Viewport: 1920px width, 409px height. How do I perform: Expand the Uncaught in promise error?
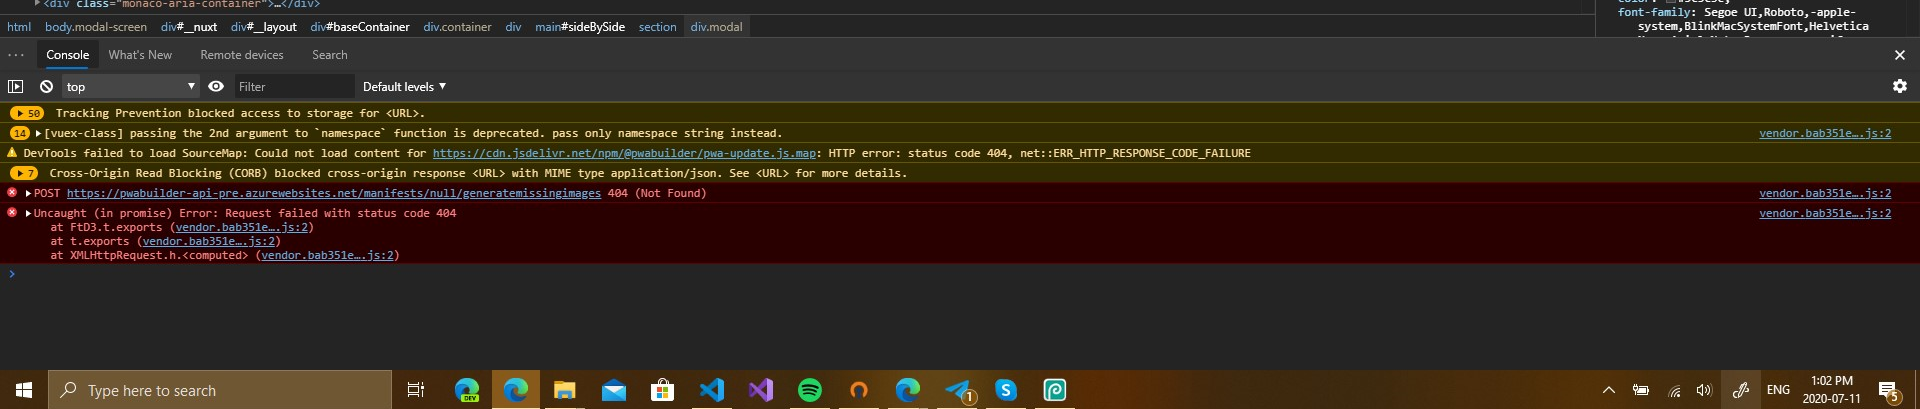[28, 213]
